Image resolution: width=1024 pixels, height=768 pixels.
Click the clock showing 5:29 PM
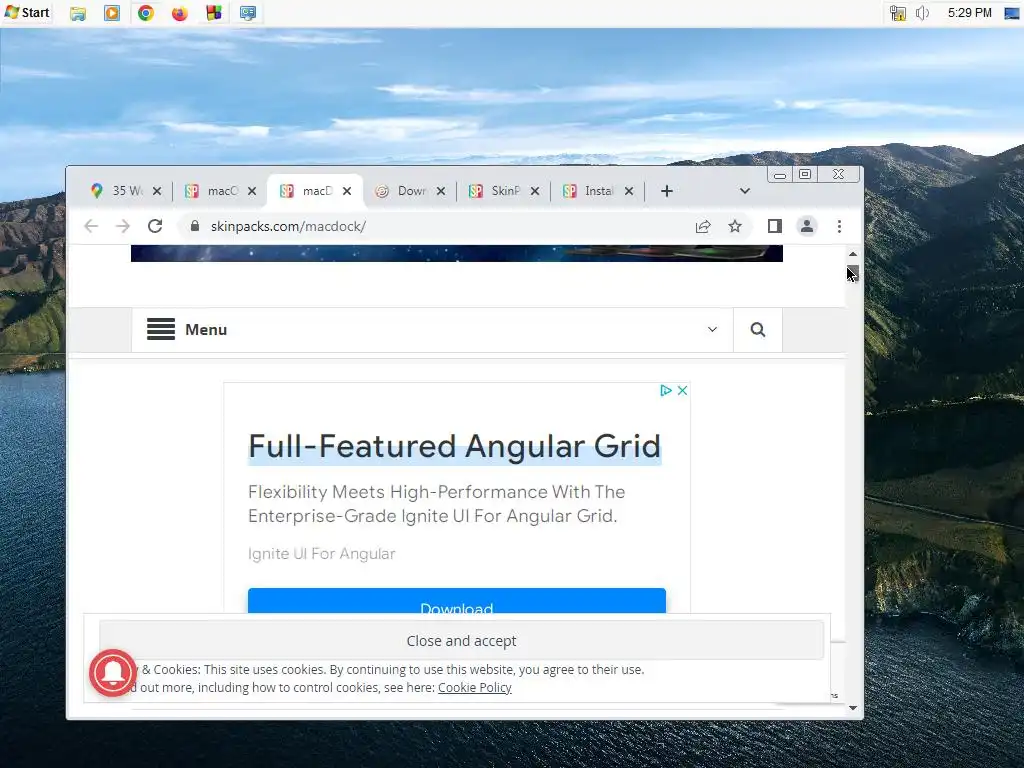click(x=969, y=13)
